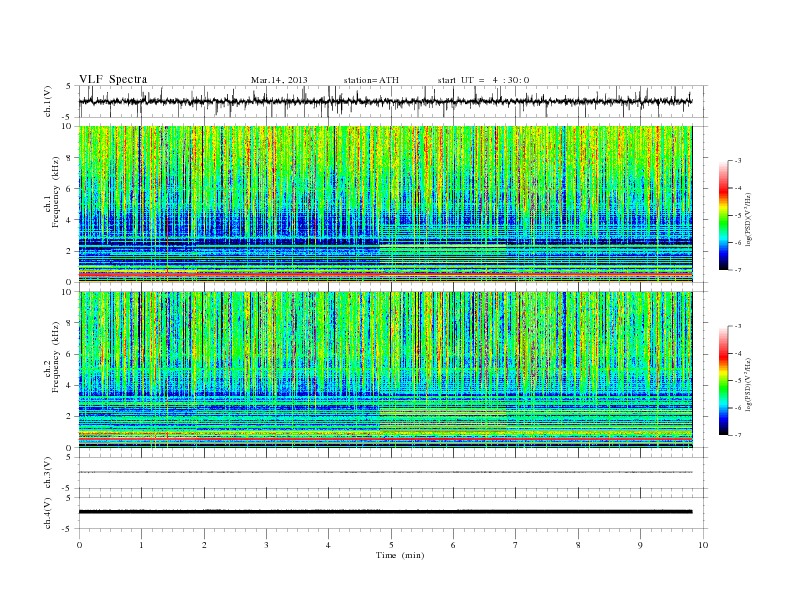Click the ch.3 flat signal trace
792x612 pixels.
pyautogui.click(x=385, y=472)
